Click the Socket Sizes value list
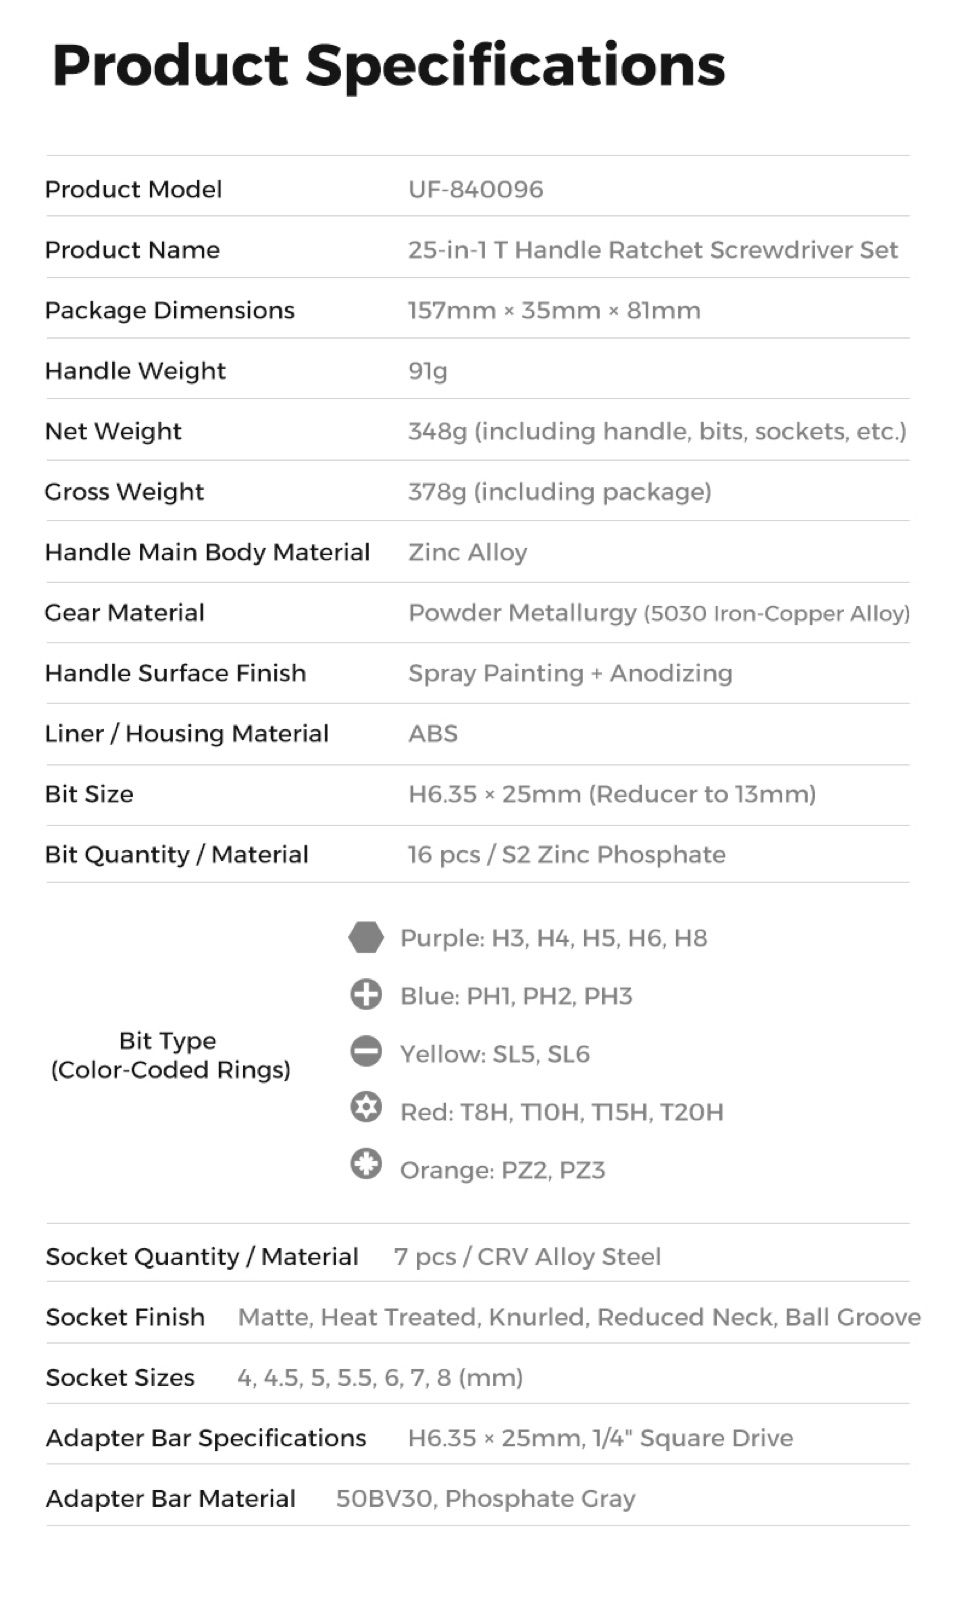 [x=380, y=1378]
